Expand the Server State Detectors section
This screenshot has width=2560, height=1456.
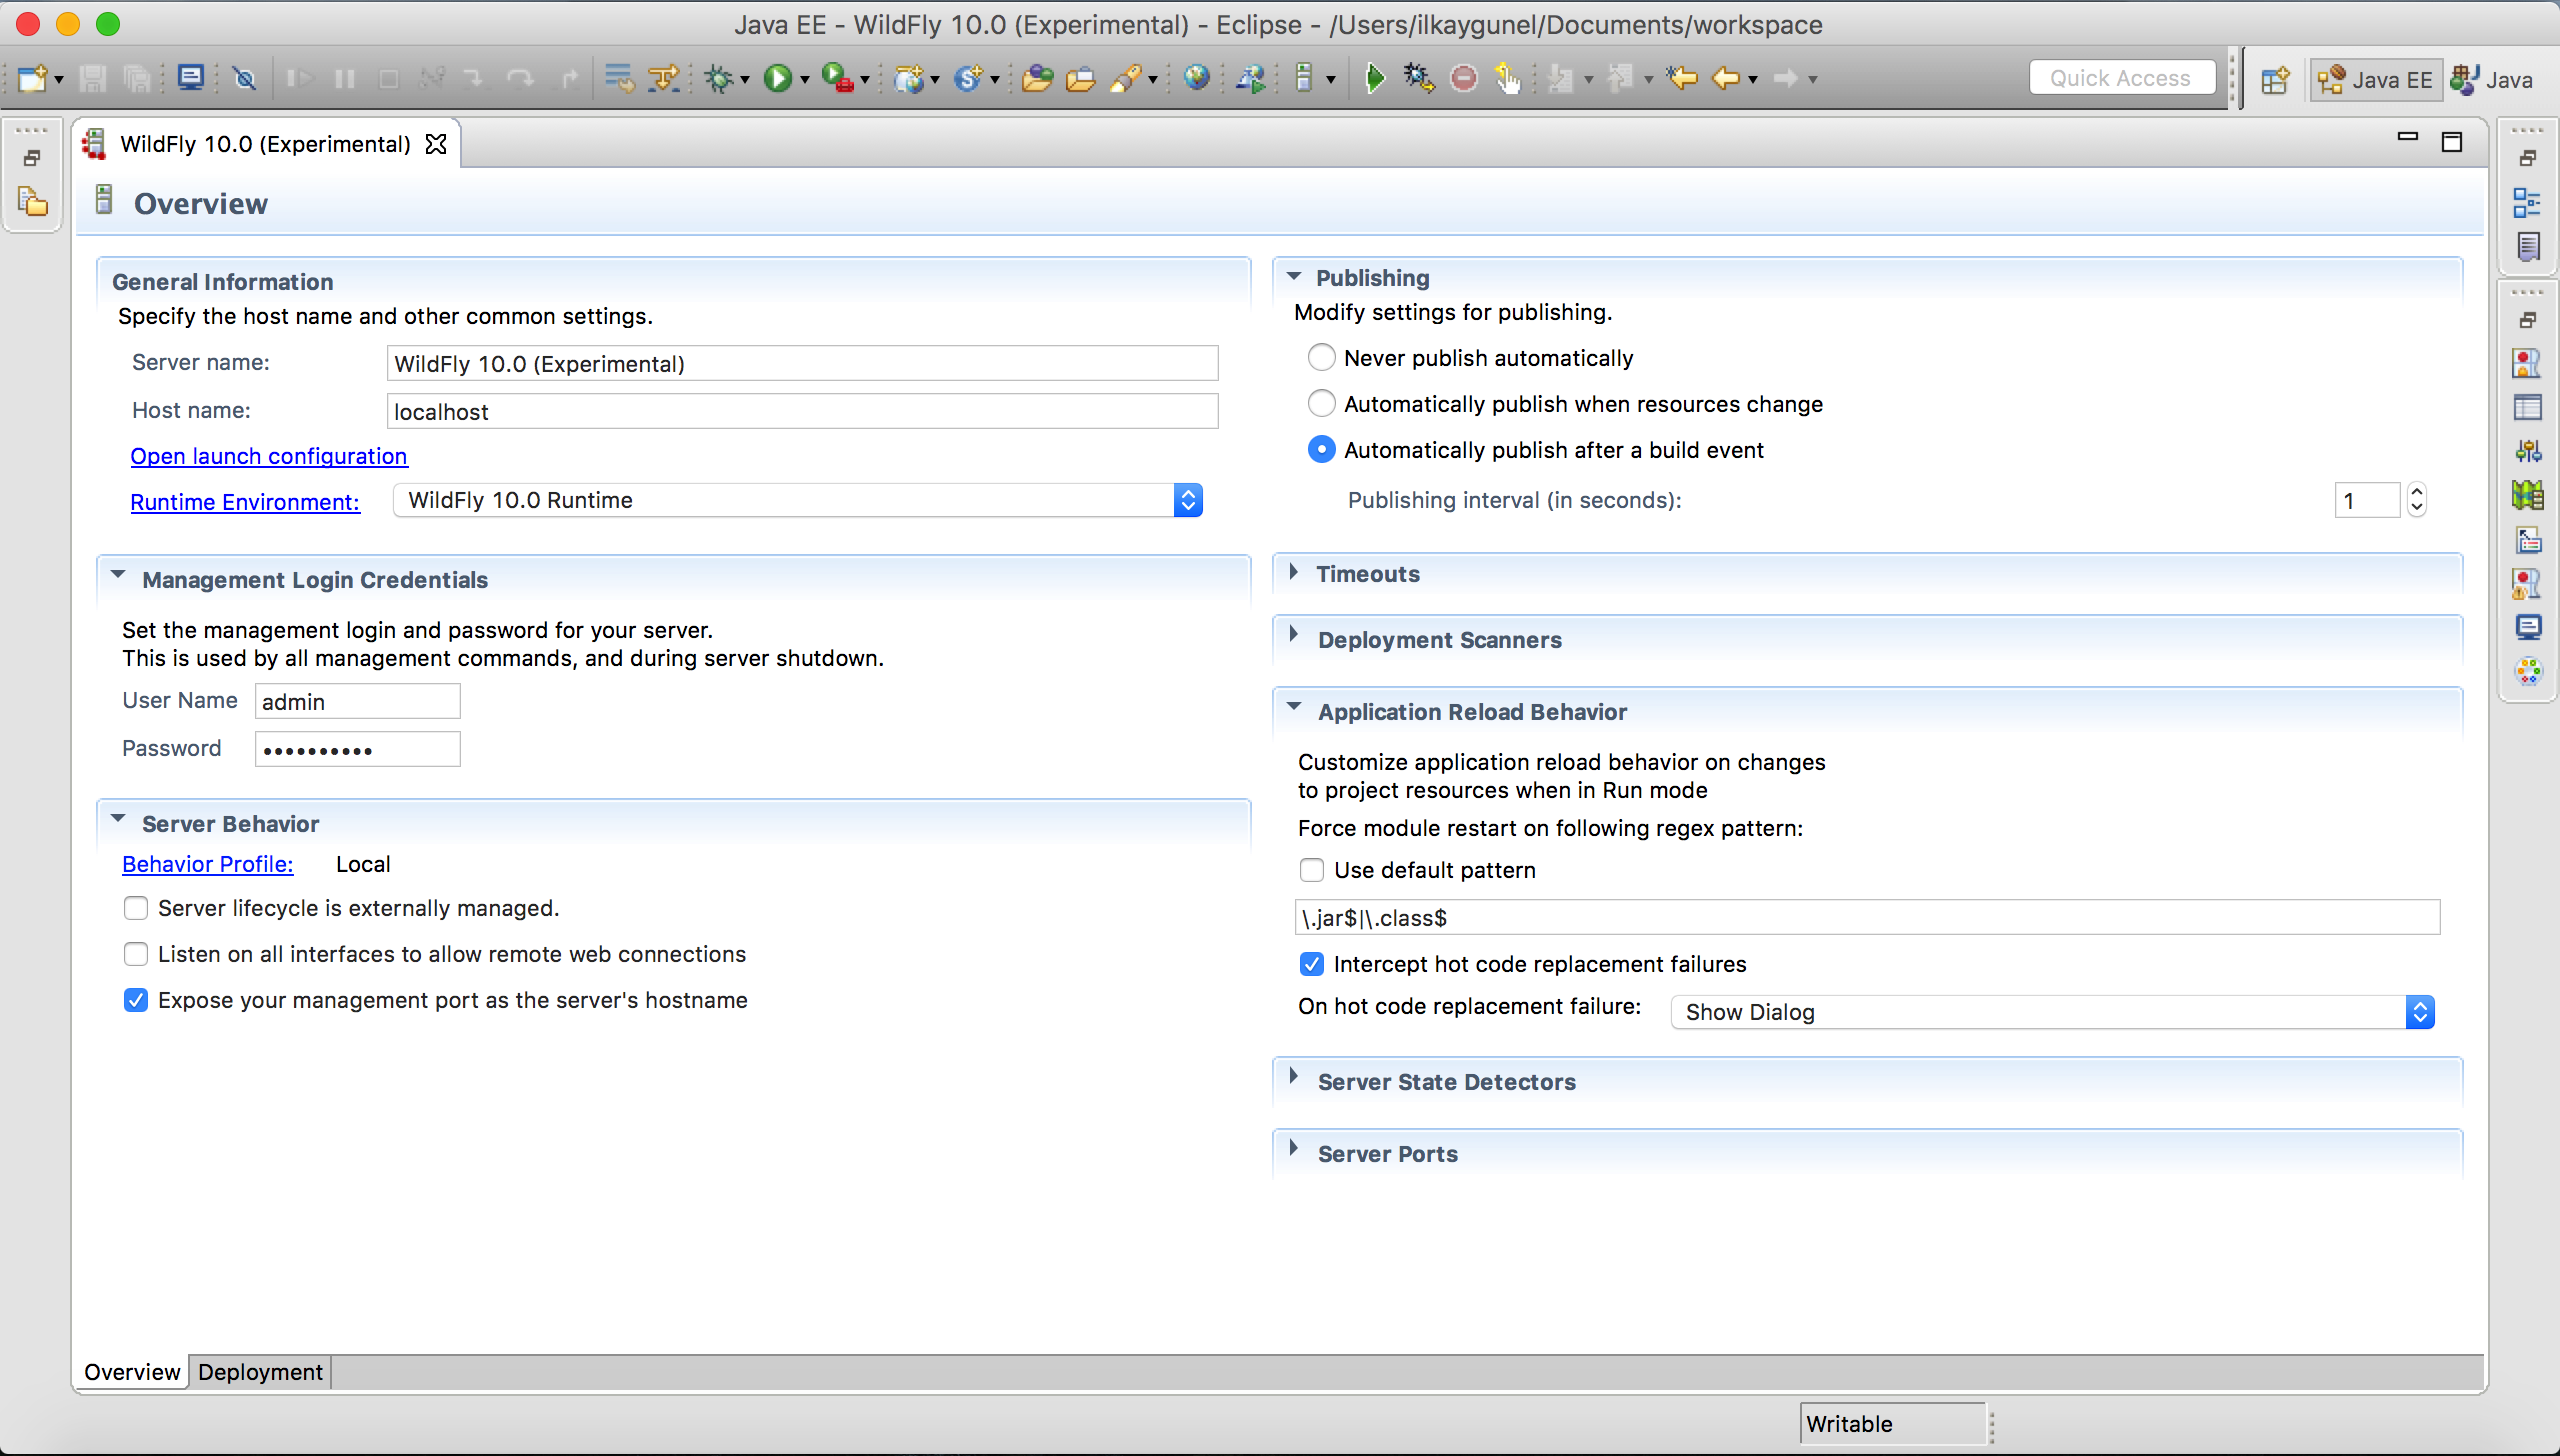click(1294, 1076)
